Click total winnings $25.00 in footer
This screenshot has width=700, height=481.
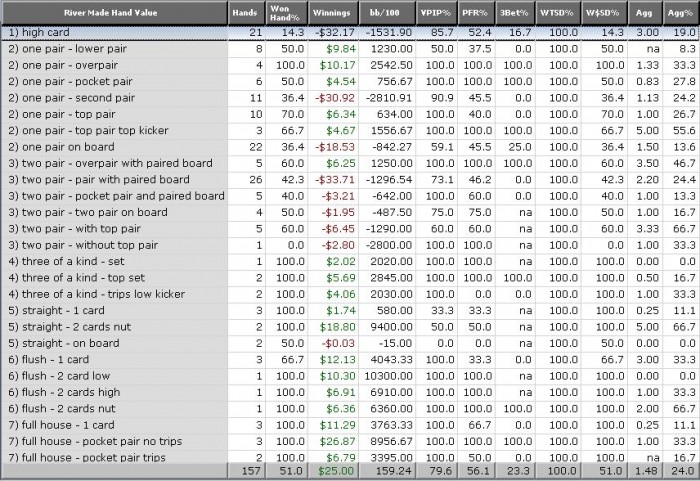(x=336, y=471)
